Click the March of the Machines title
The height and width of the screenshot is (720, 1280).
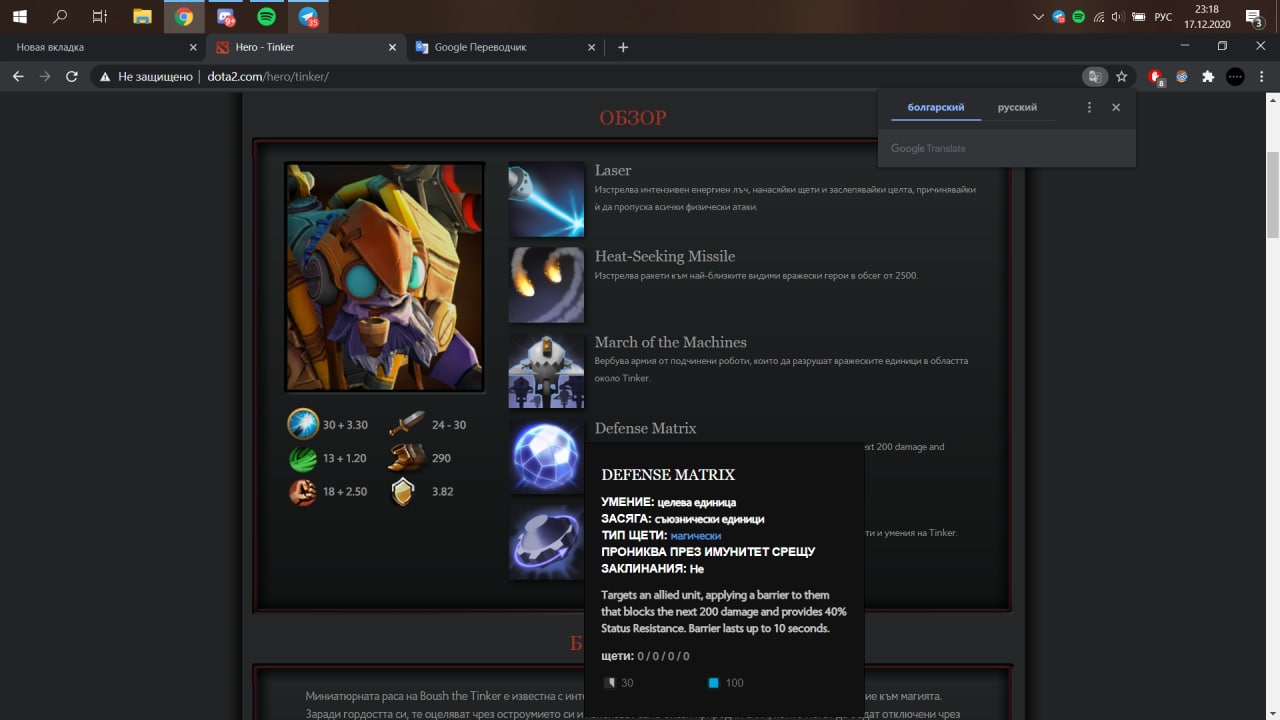tap(671, 342)
